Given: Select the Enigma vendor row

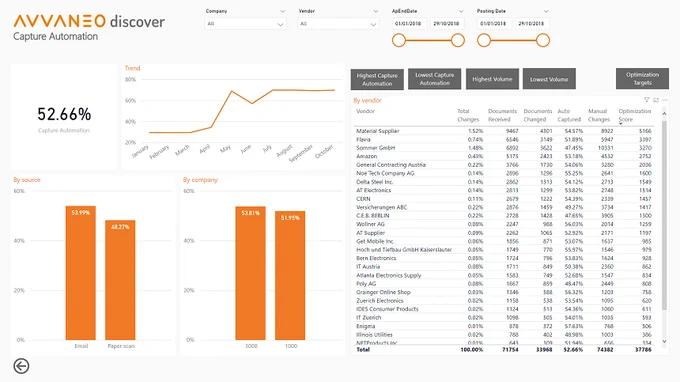Looking at the screenshot, I should (504, 326).
